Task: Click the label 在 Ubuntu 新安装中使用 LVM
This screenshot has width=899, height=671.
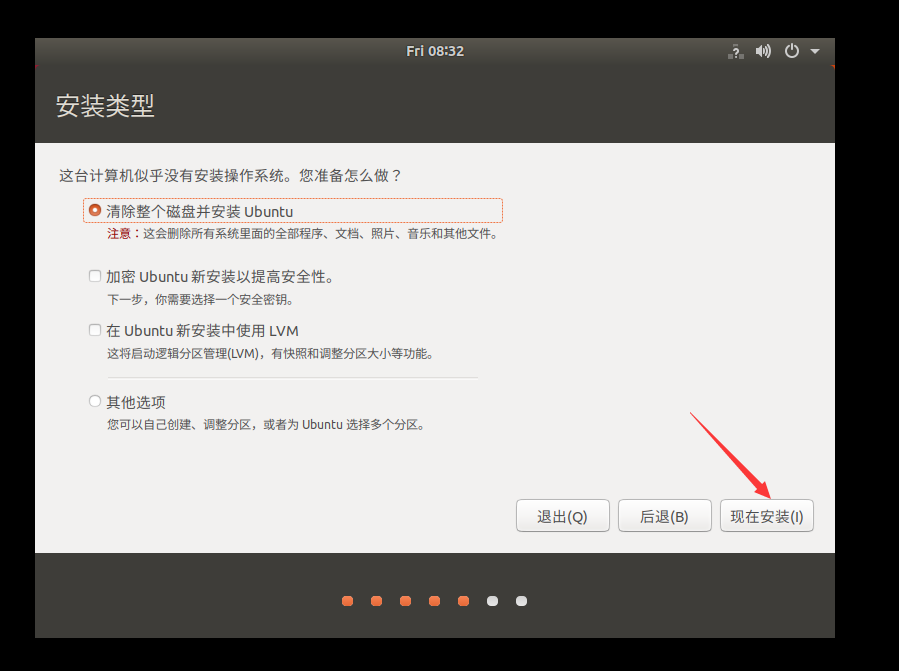Action: click(x=202, y=331)
